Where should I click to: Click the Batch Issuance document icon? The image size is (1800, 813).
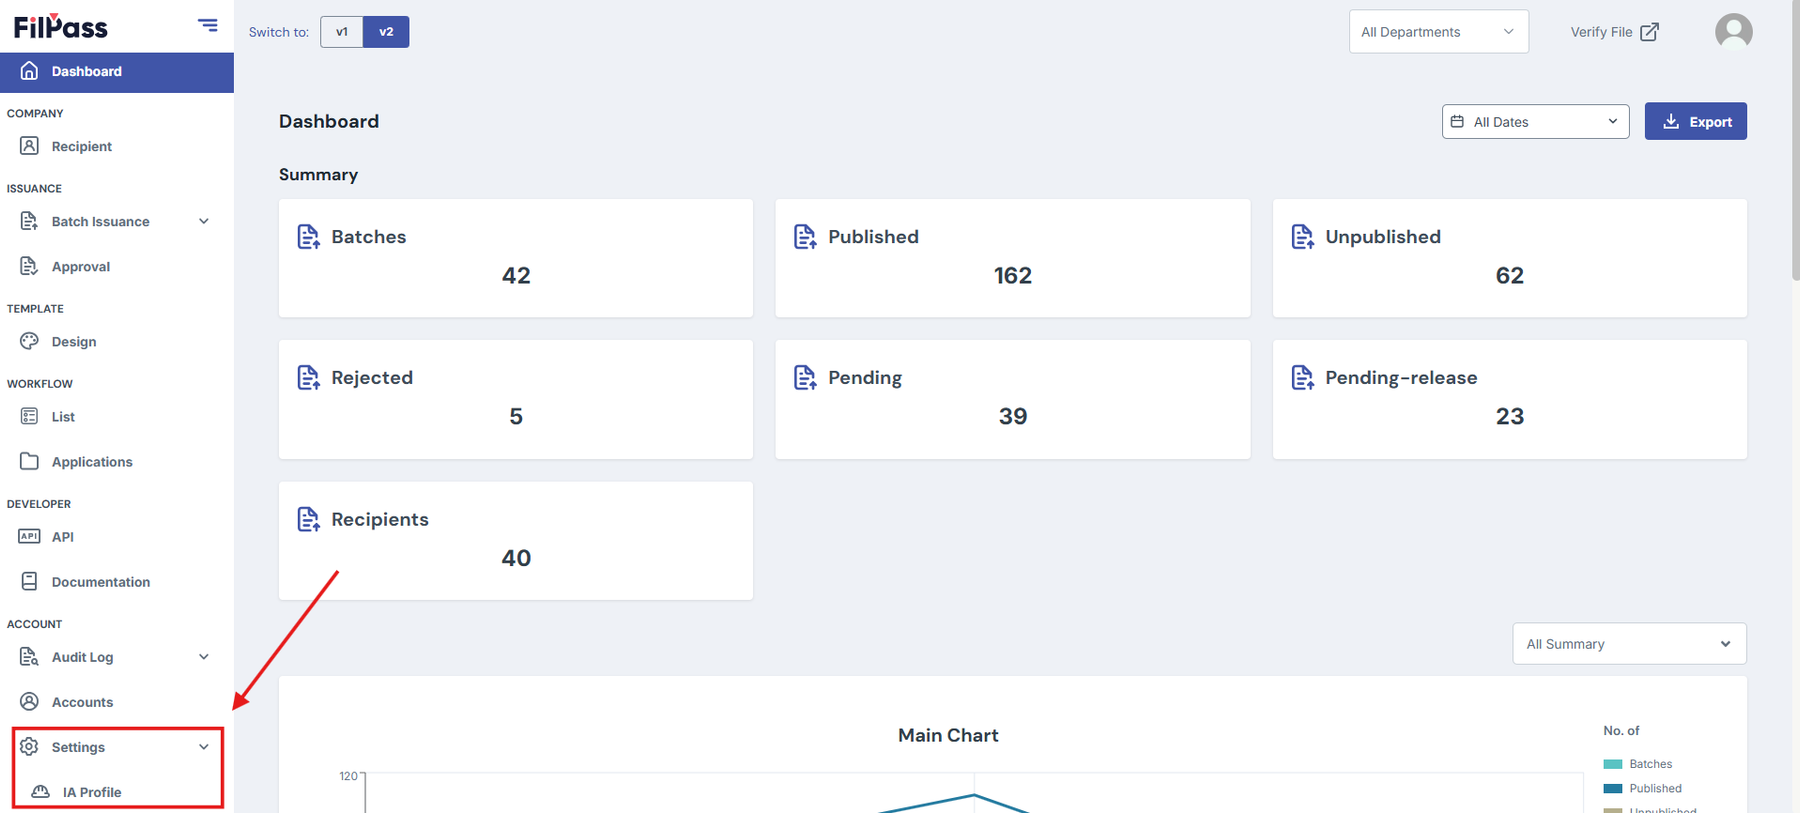tap(29, 221)
